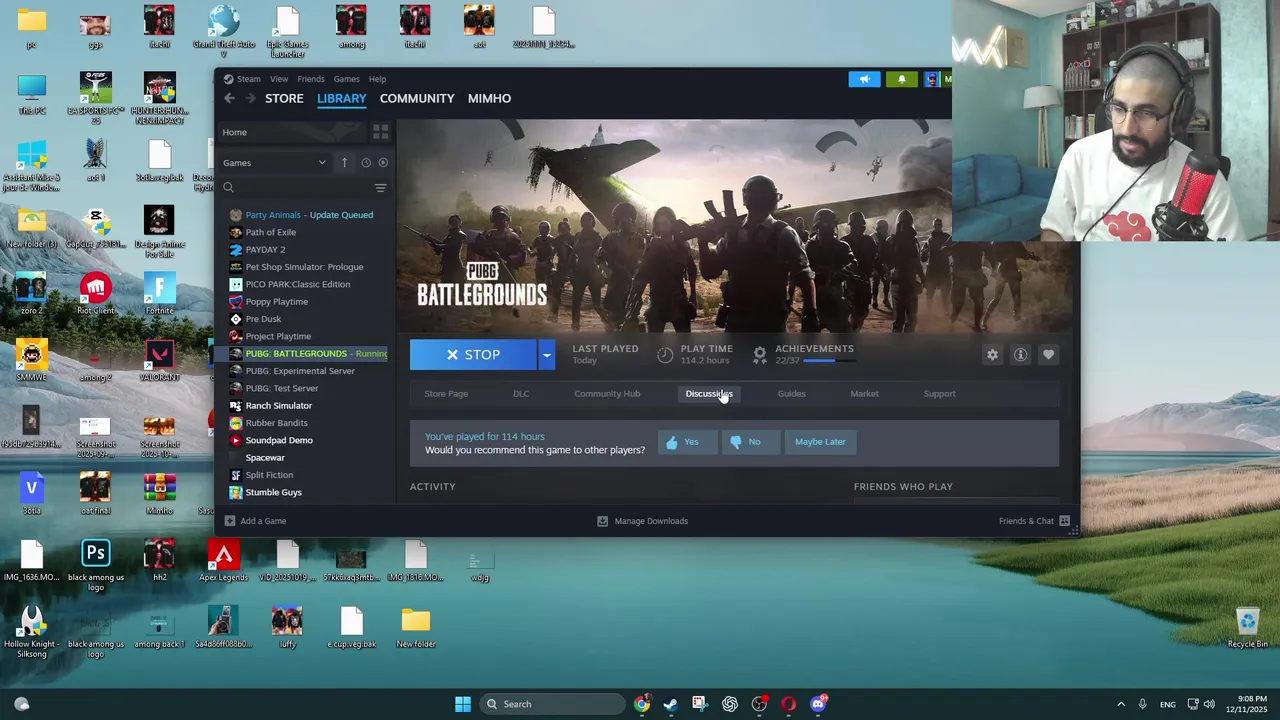Show game info circle icon
This screenshot has width=1280, height=720.
coord(1020,355)
